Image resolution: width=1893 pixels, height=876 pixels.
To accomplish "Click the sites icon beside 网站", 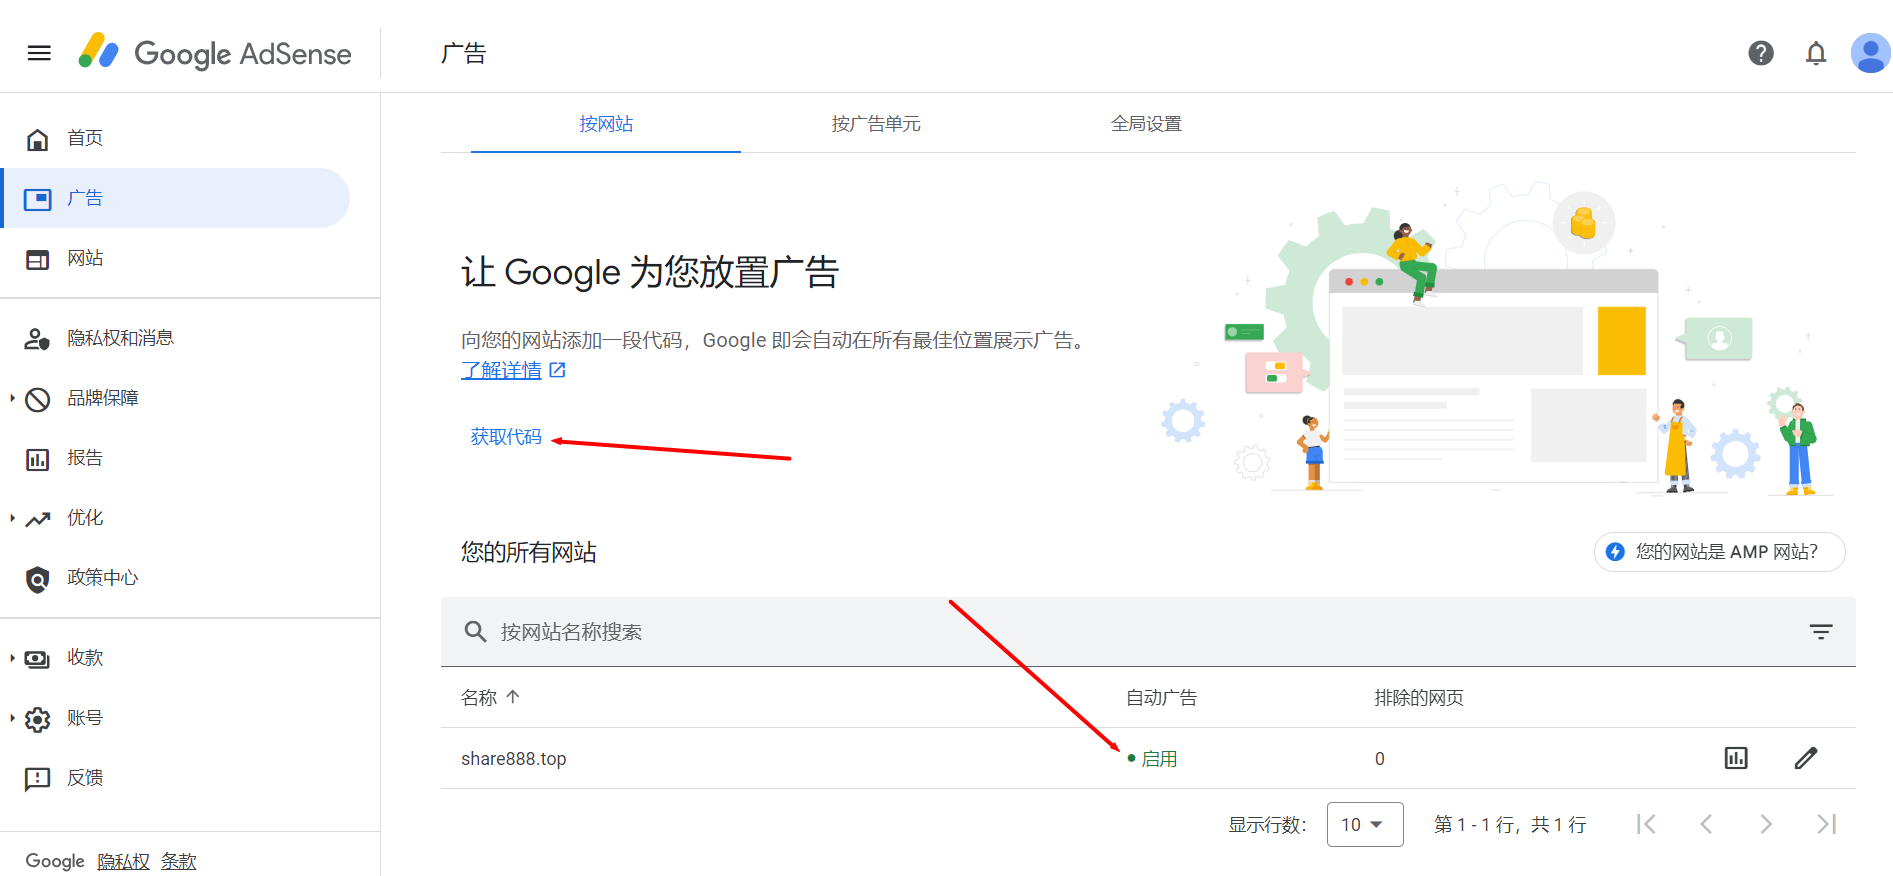I will tap(37, 259).
